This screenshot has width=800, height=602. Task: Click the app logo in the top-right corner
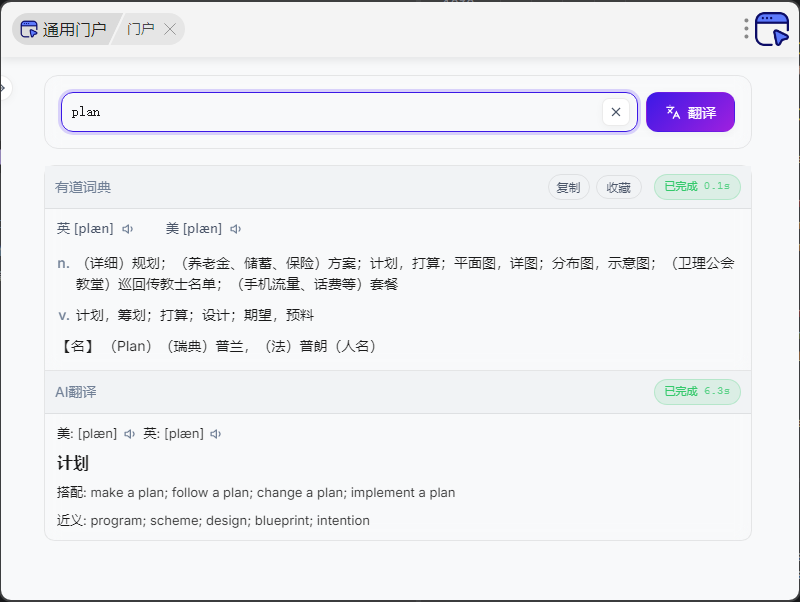coord(772,29)
